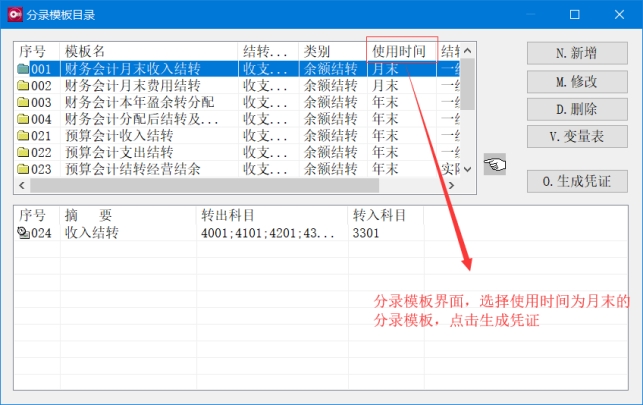643x405 pixels.
Task: Maximize the 分录模板目录 window
Action: coord(575,14)
